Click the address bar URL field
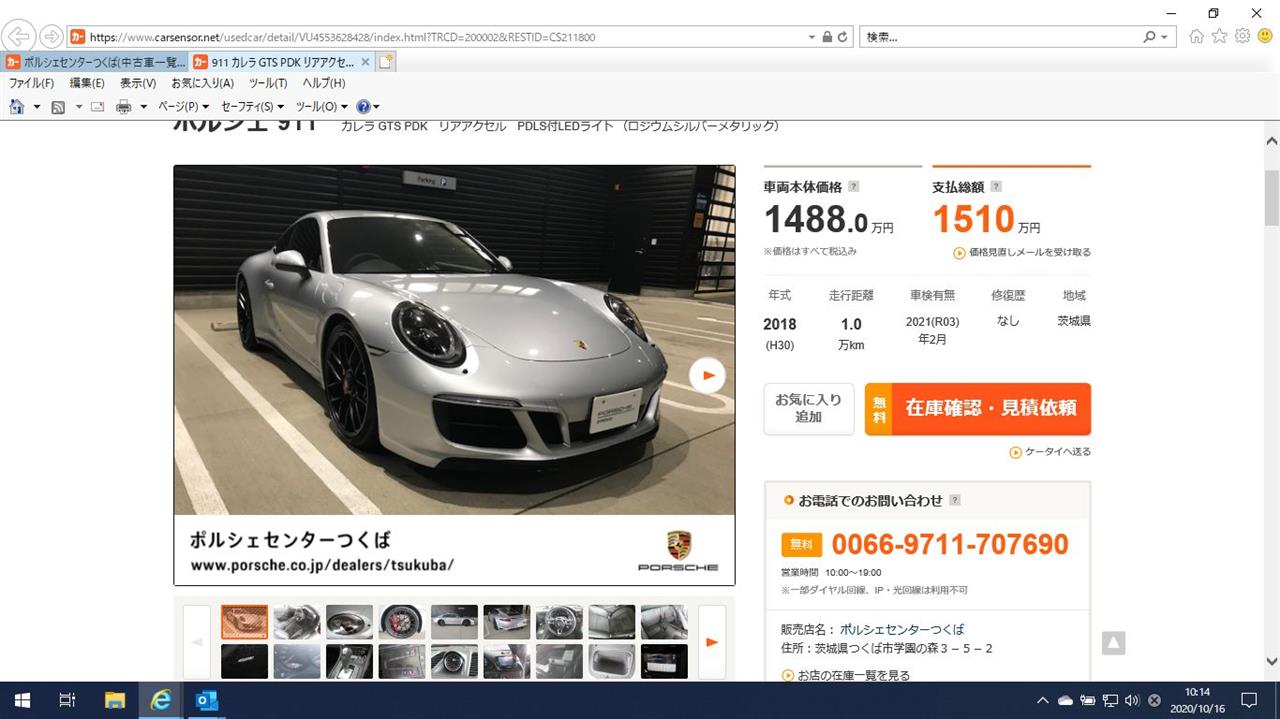Viewport: 1280px width, 719px height. 445,37
